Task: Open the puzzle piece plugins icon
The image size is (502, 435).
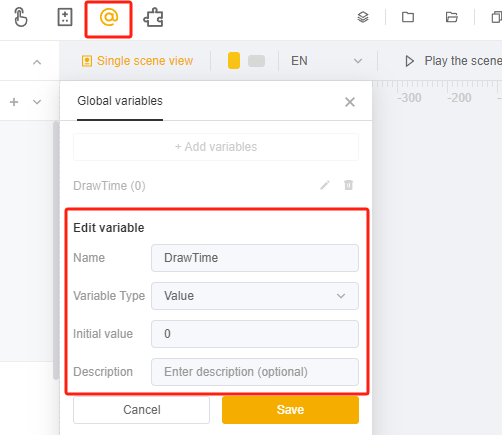Action: pos(153,17)
